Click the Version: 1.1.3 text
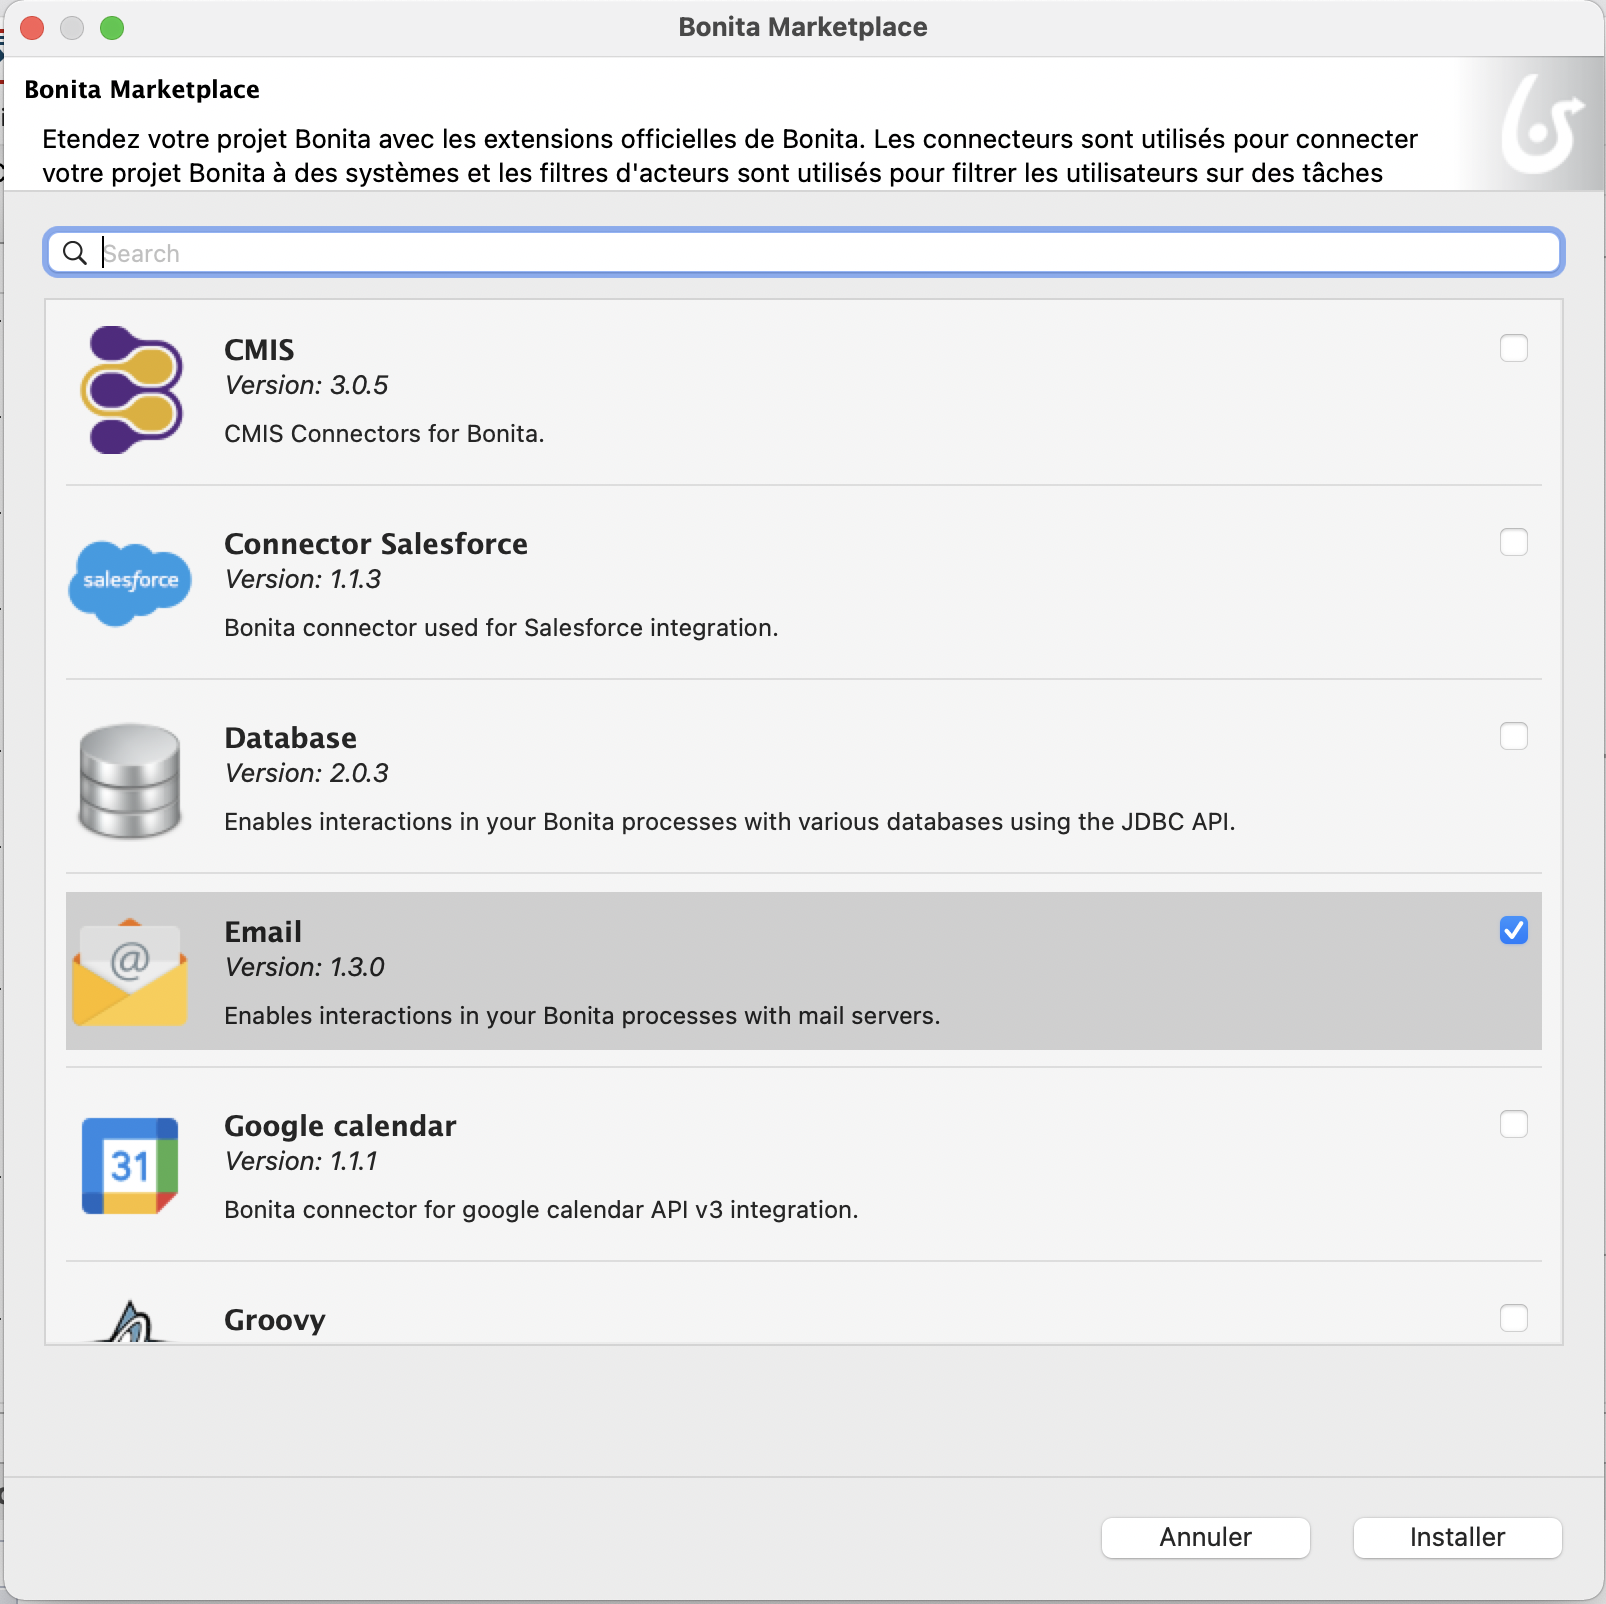Screen dimensions: 1606x1604 (302, 579)
